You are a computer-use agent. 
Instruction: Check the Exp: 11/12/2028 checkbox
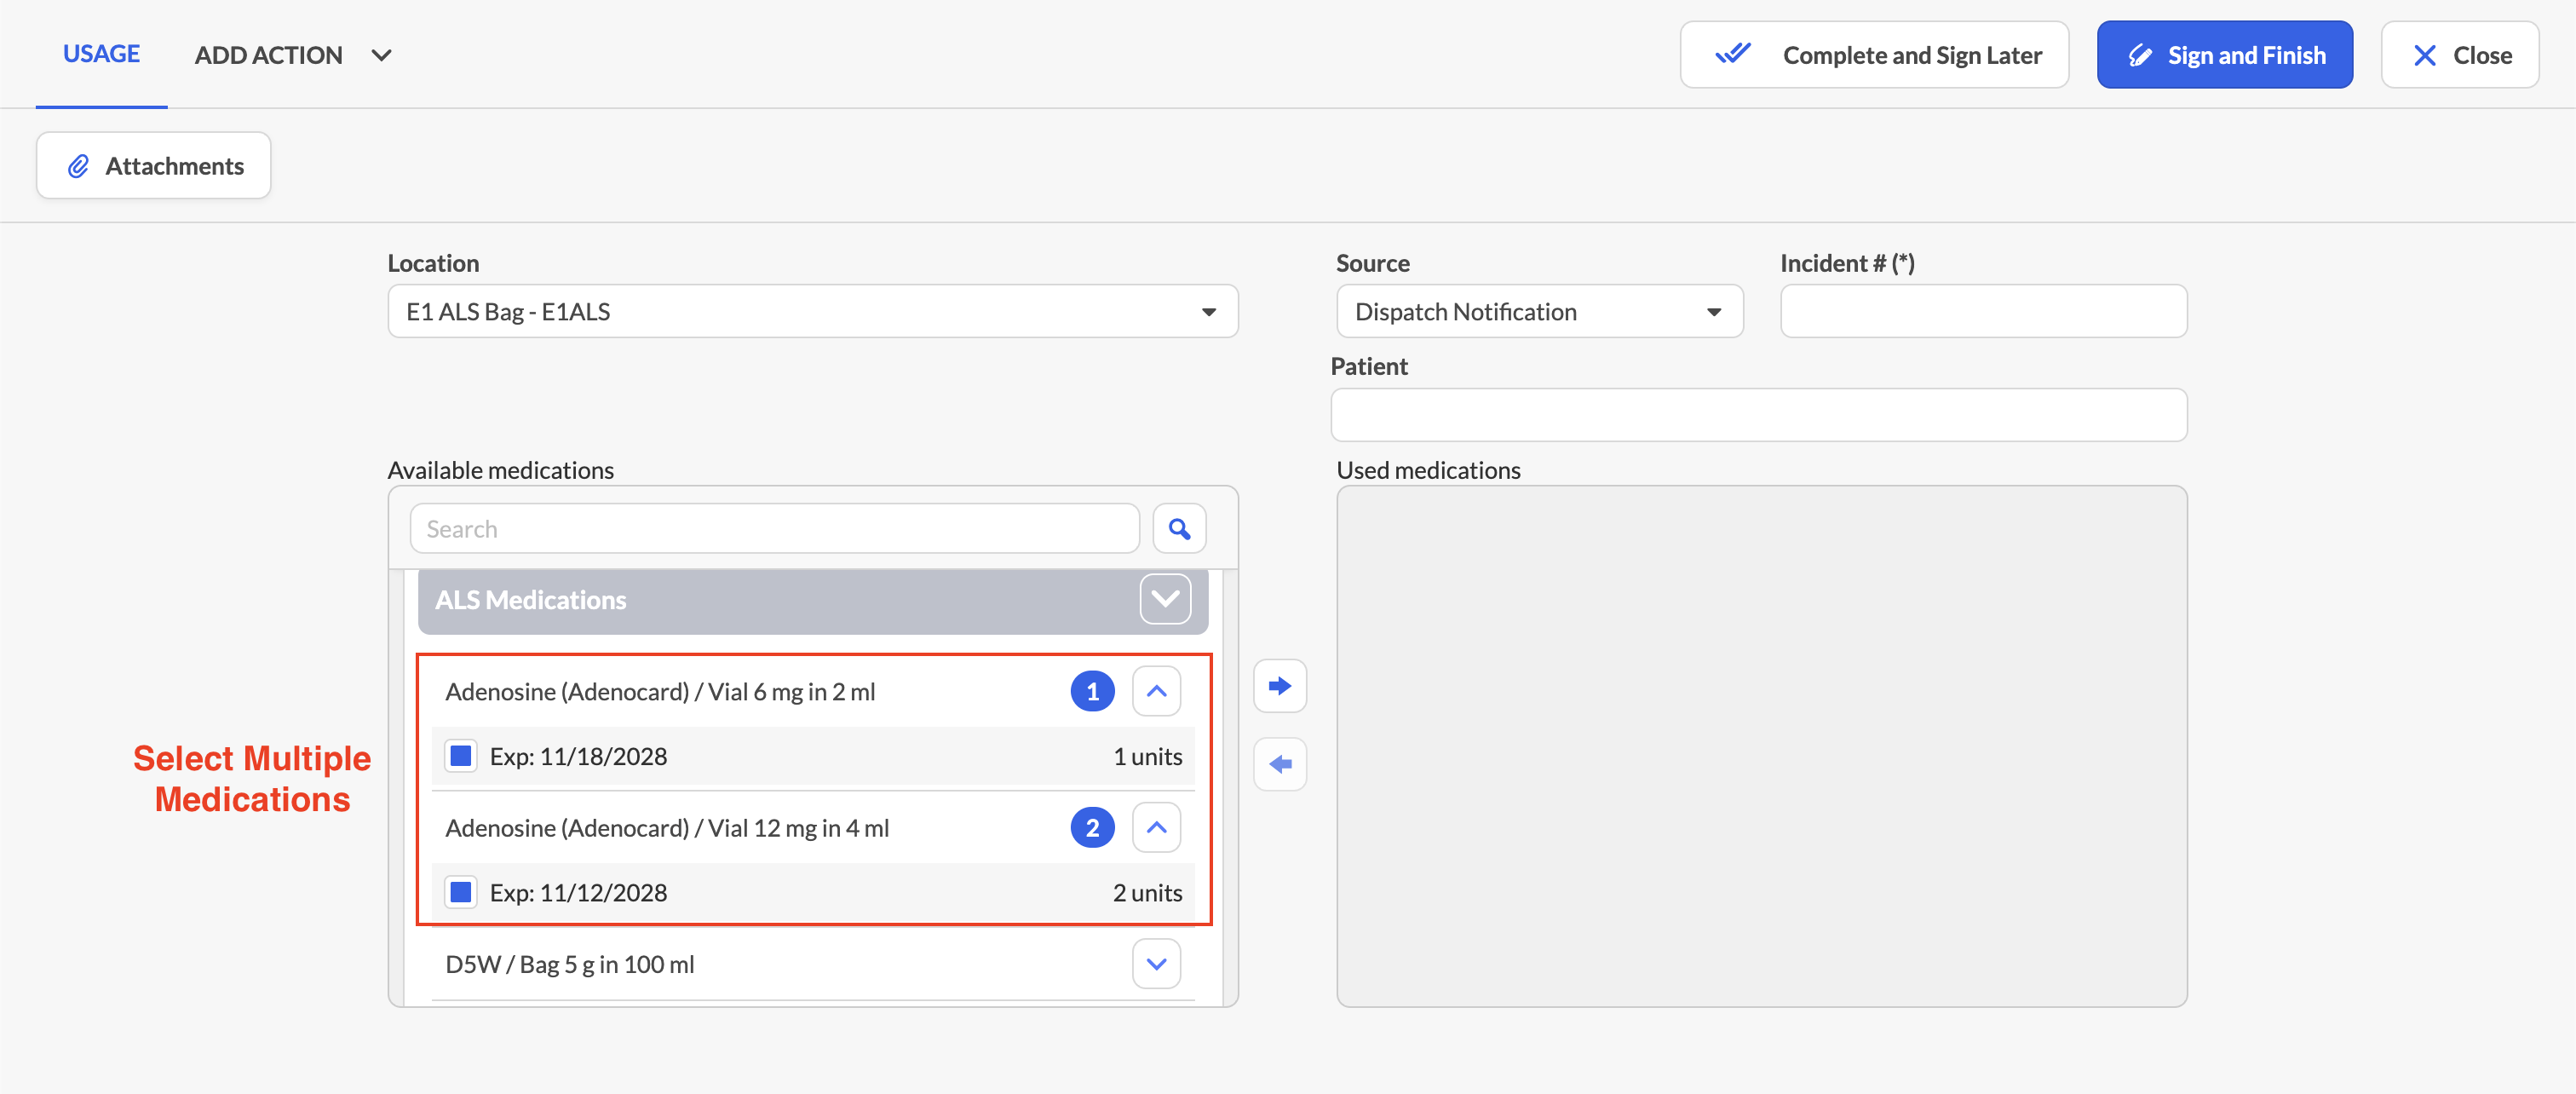tap(460, 892)
